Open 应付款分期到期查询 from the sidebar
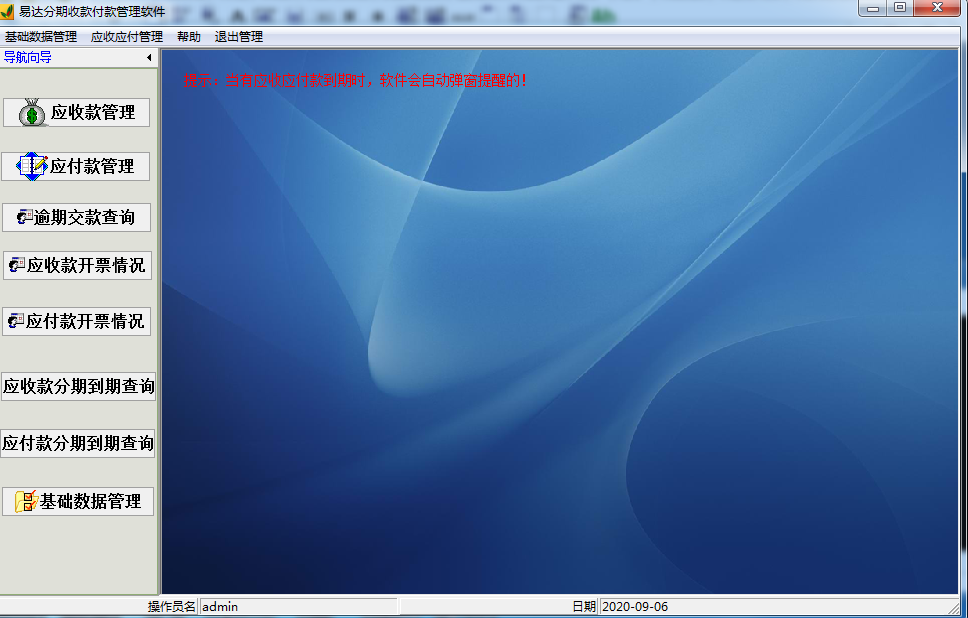The height and width of the screenshot is (618, 968). (78, 443)
